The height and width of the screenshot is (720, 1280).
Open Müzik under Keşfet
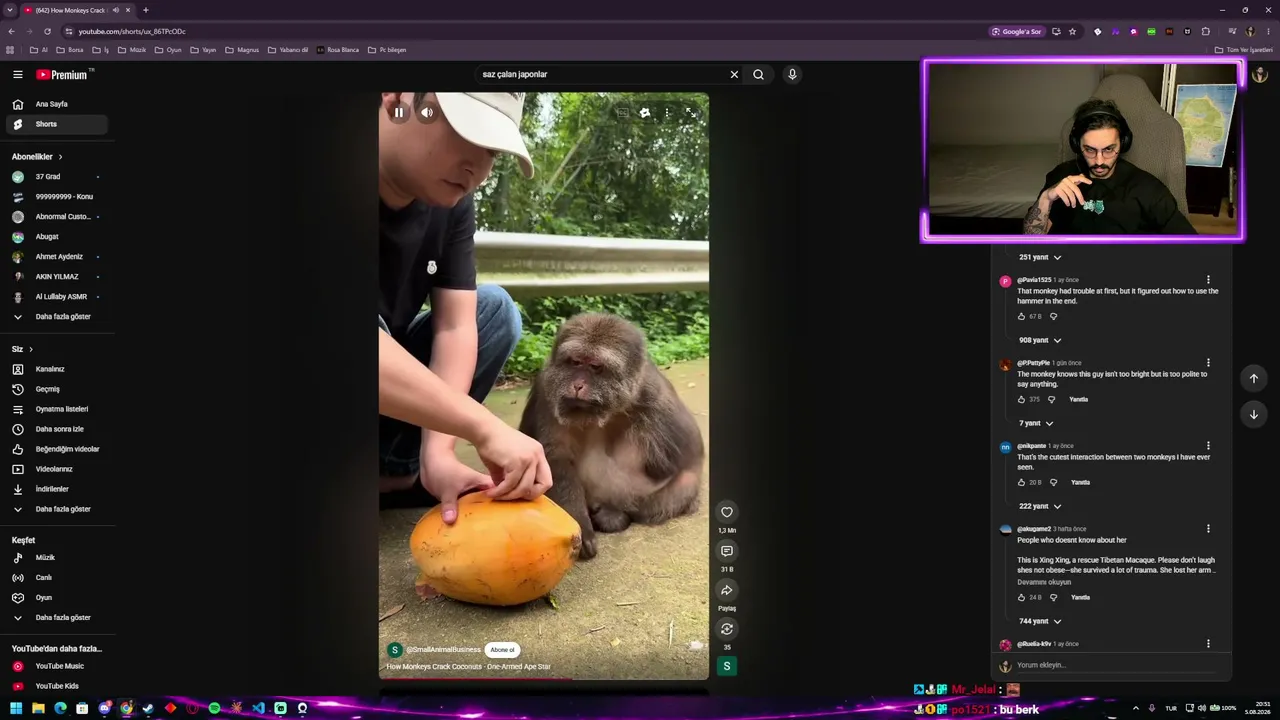click(57, 558)
